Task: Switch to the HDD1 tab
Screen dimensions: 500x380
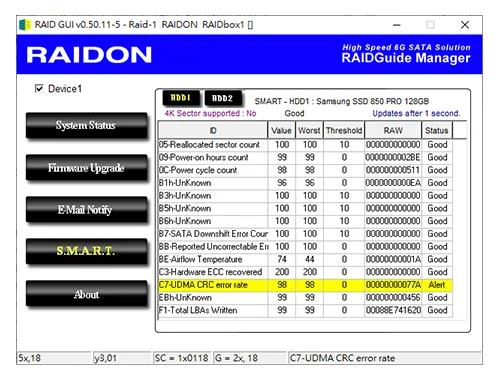Action: [x=181, y=98]
